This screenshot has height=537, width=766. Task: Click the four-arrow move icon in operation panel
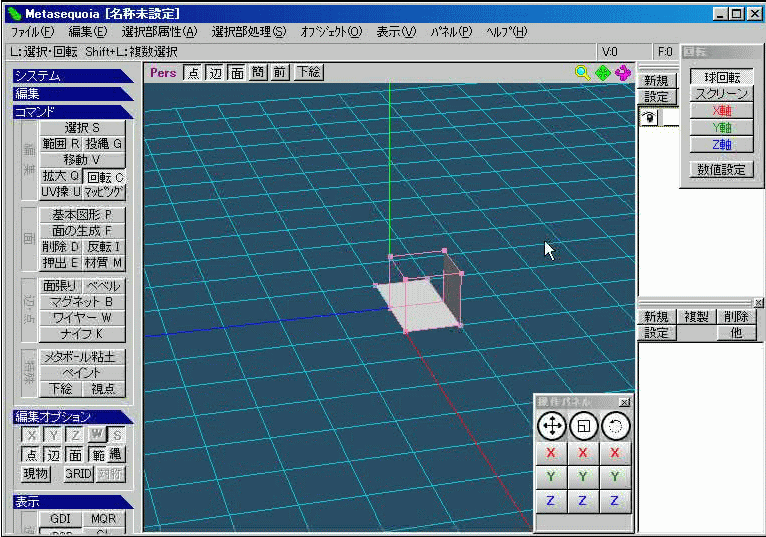[552, 426]
